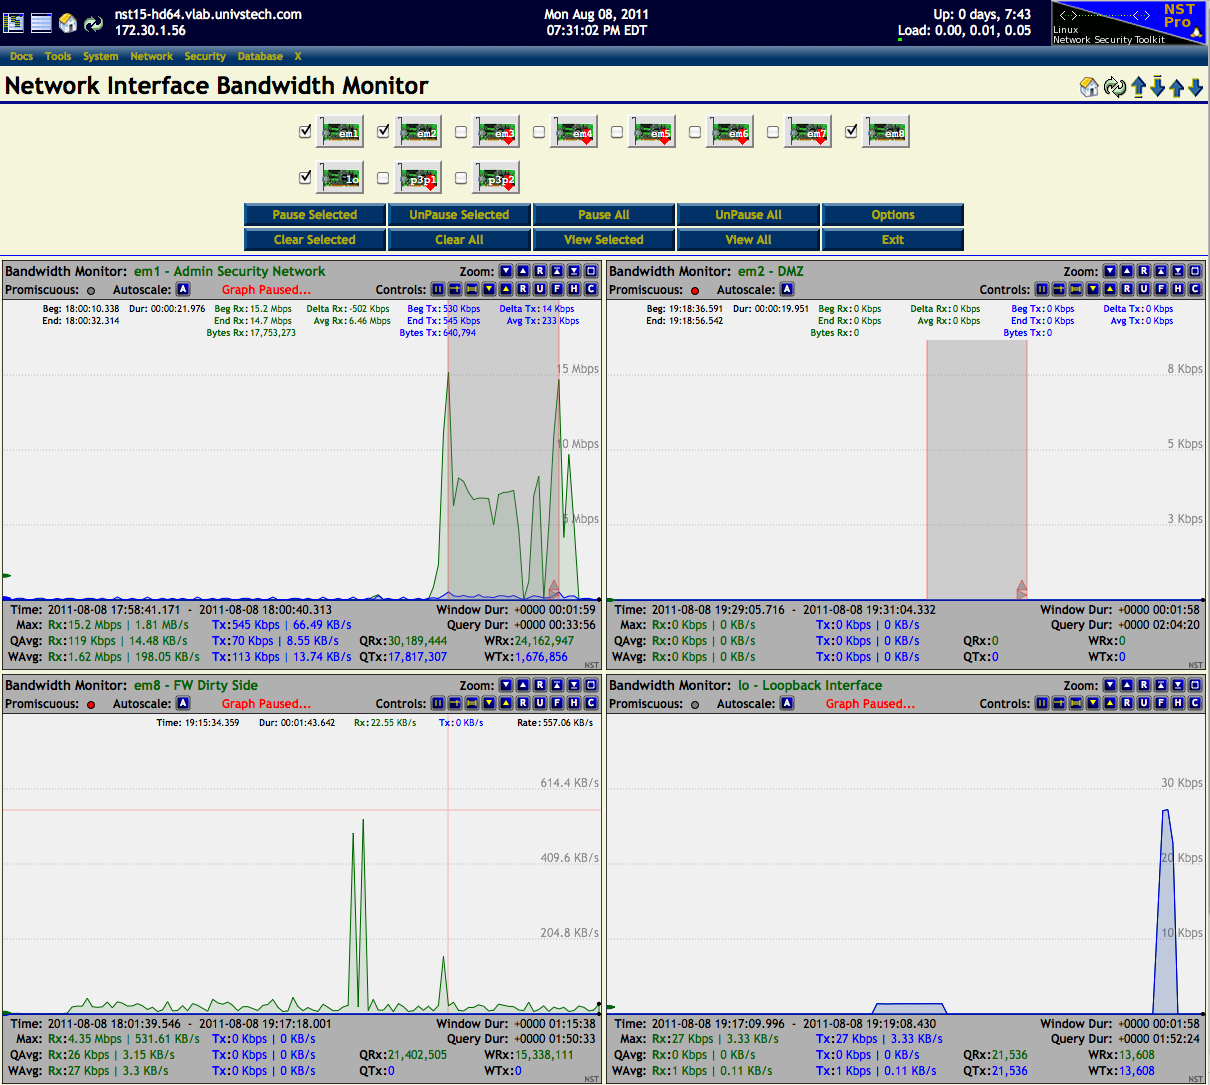The height and width of the screenshot is (1085, 1210).
Task: Reset zoom with the R icon on em2
Action: point(1145,270)
